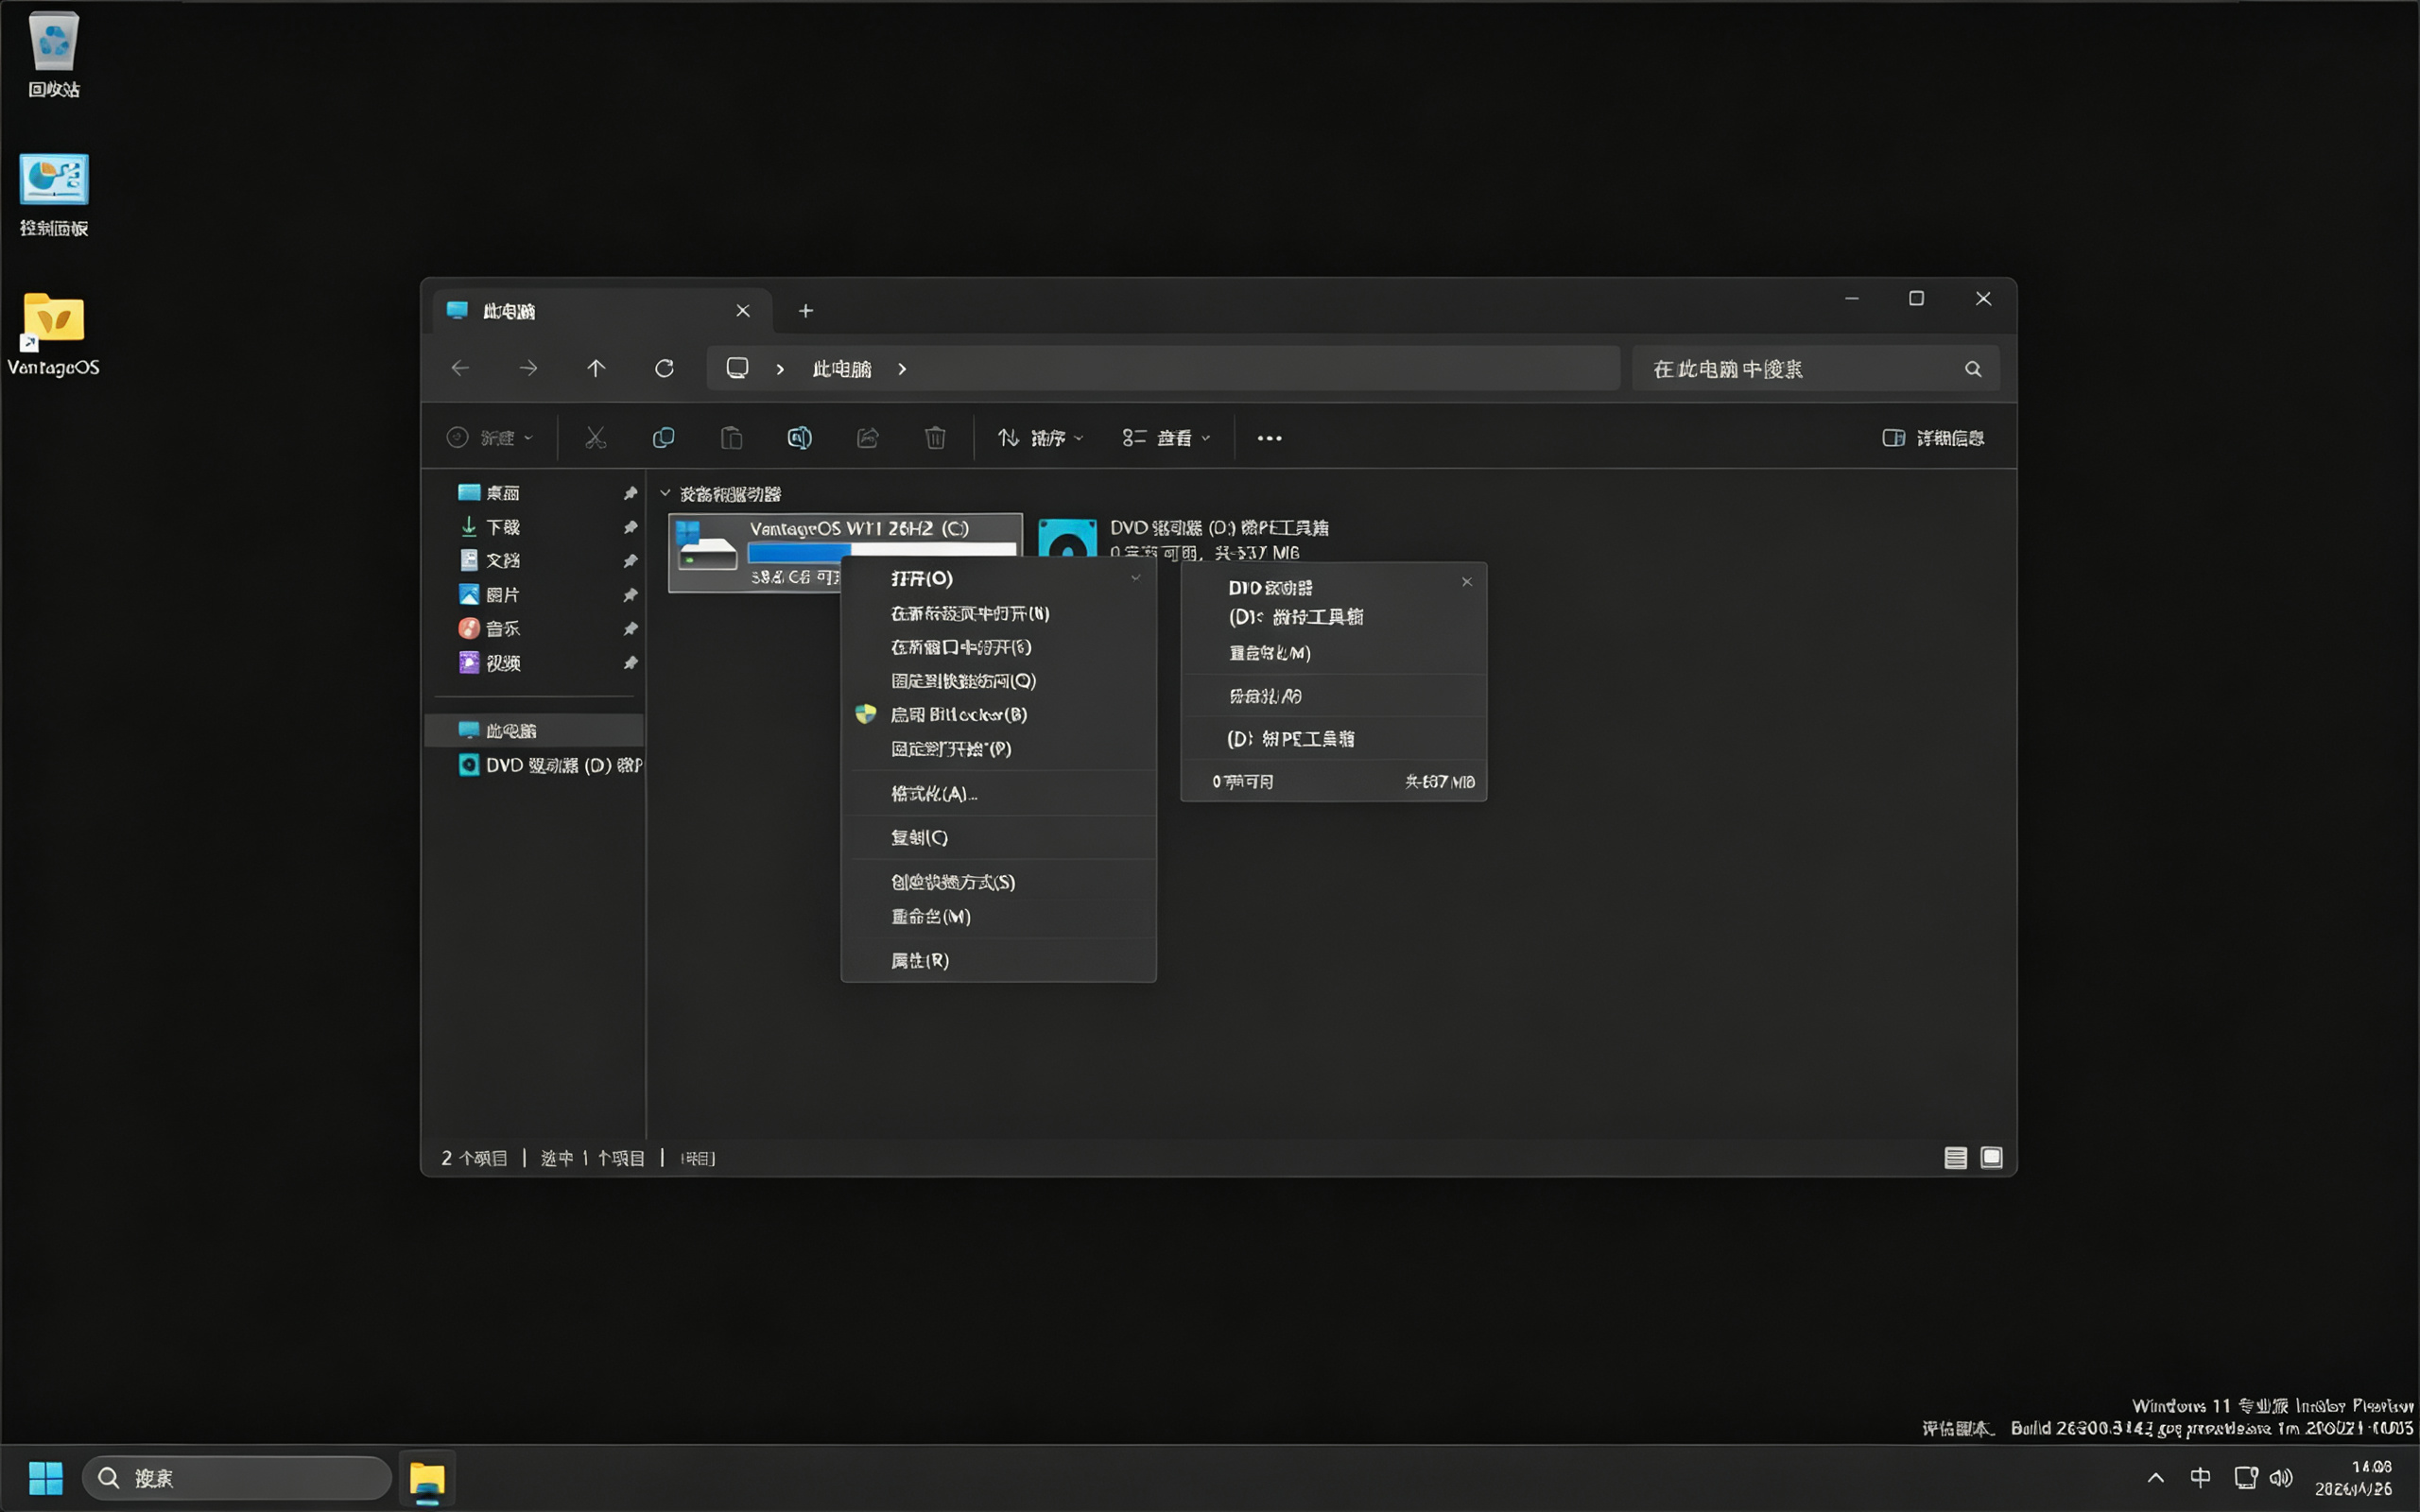Screen dimensions: 2420x1512
Task: Open the network tray icon
Action: point(2246,1477)
